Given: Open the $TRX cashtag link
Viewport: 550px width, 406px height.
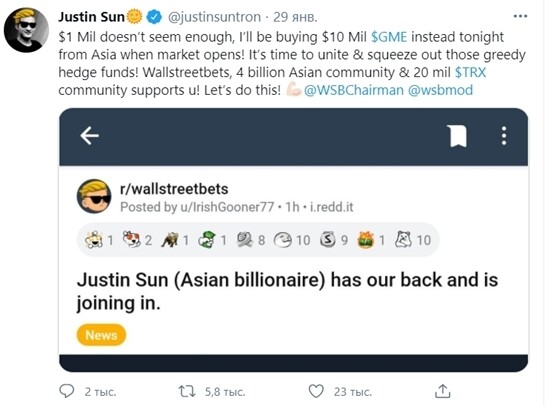Looking at the screenshot, I should click(470, 72).
